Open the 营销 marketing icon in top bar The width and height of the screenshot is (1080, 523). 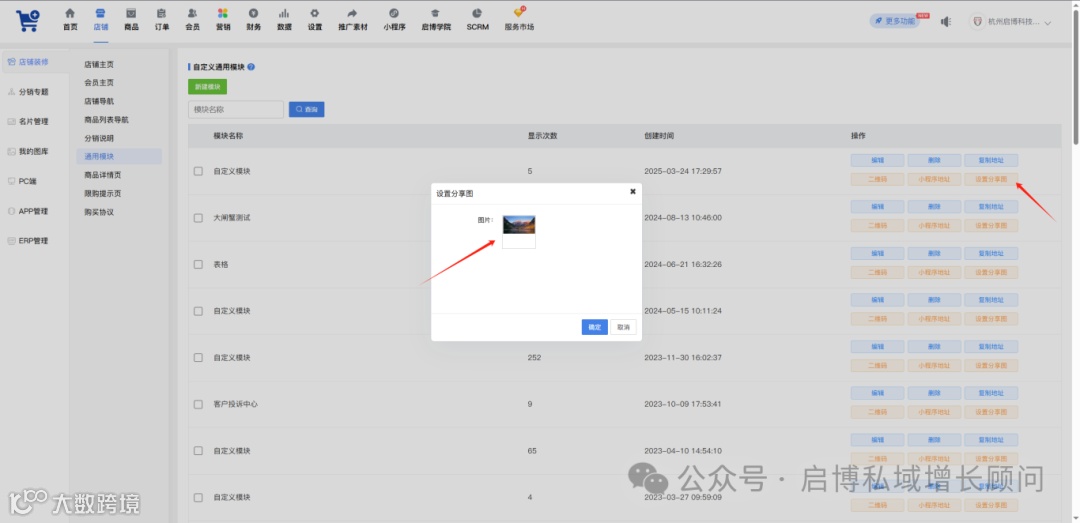[x=222, y=13]
